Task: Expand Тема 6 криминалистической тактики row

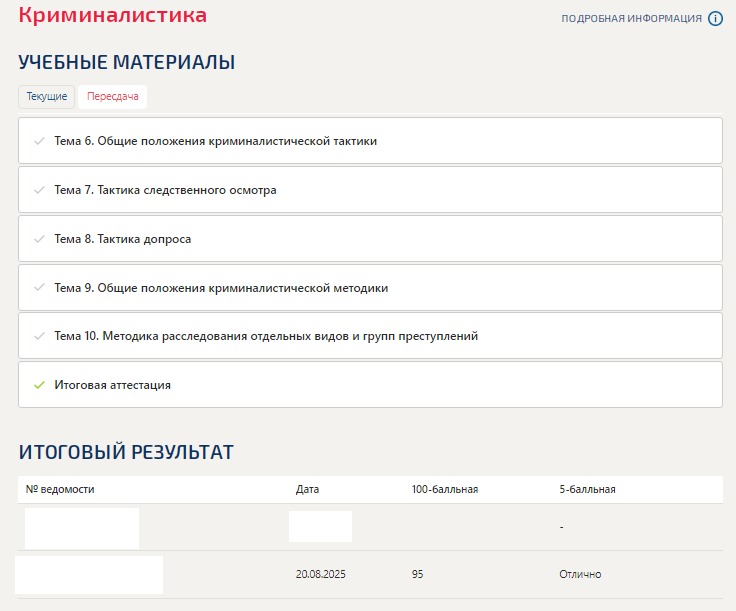Action: pos(370,141)
